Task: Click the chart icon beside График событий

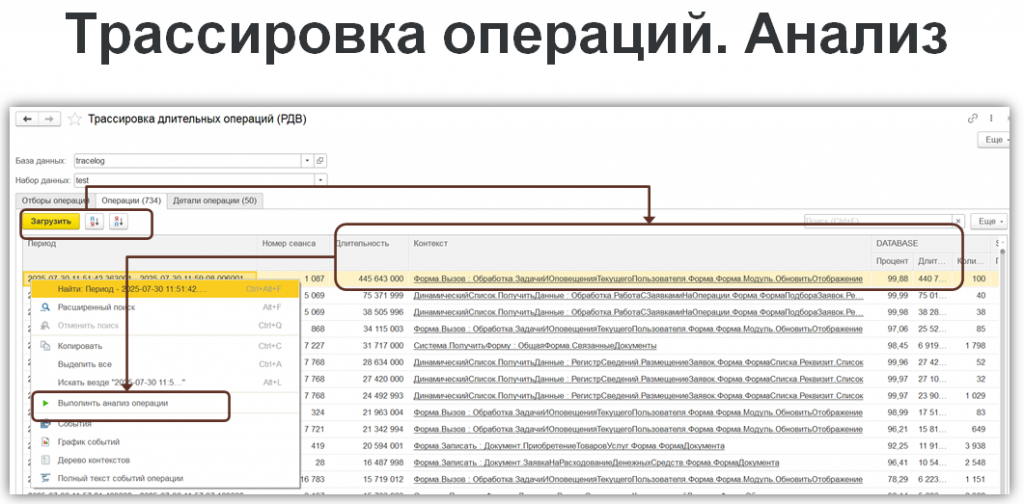Action: 45,442
